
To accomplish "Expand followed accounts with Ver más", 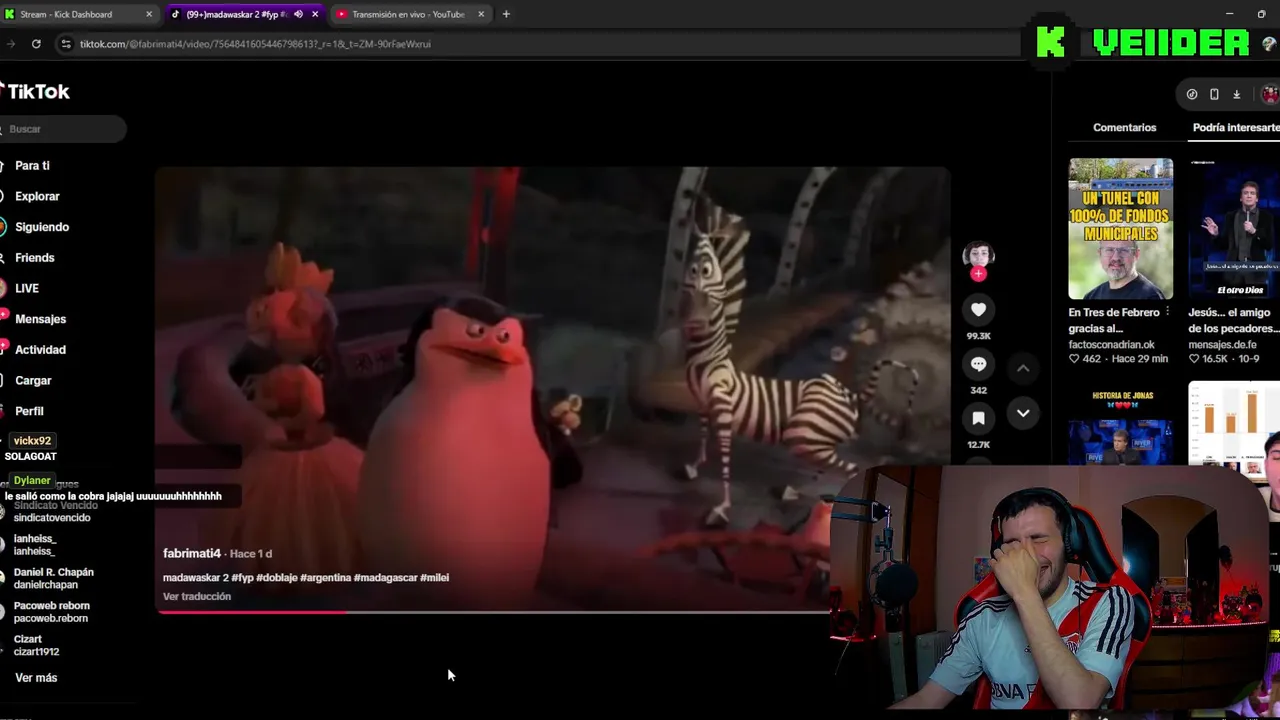I will tap(36, 678).
